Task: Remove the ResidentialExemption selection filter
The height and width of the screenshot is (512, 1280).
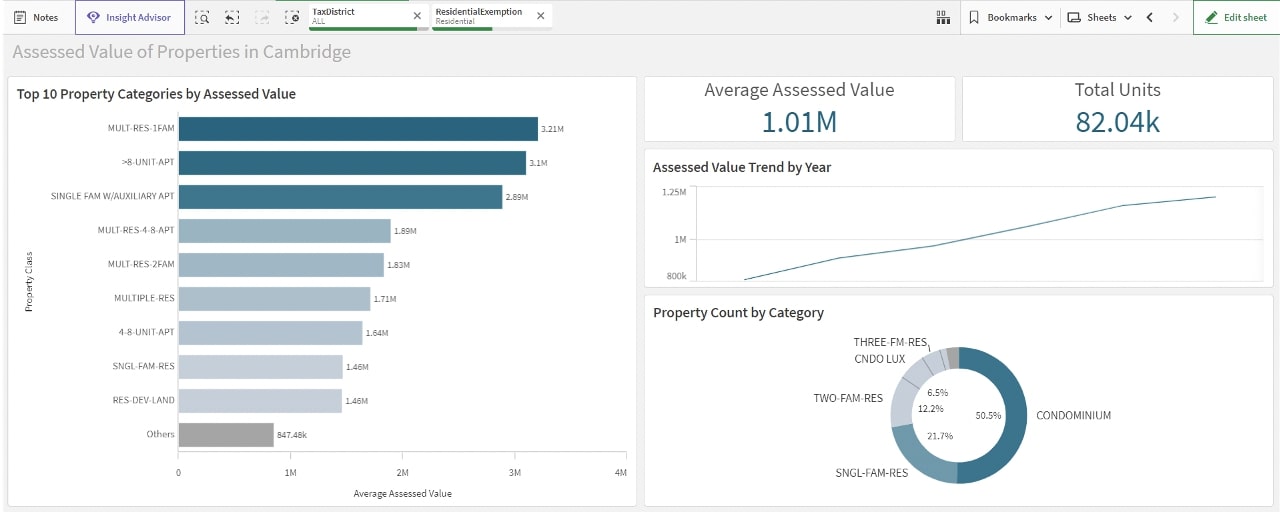Action: pyautogui.click(x=541, y=16)
